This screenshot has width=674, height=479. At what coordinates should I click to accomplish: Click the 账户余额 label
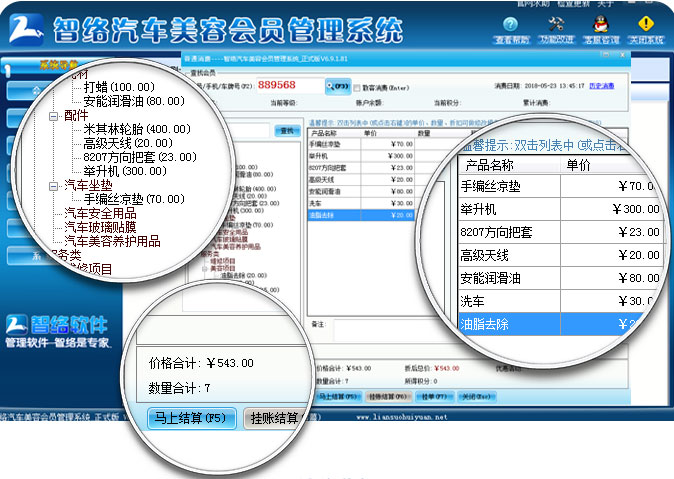point(369,103)
